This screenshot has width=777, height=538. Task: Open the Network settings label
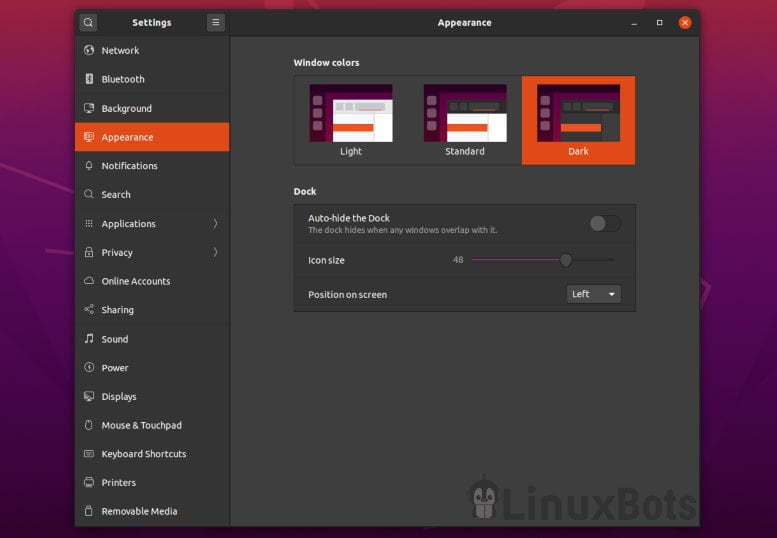(x=120, y=51)
